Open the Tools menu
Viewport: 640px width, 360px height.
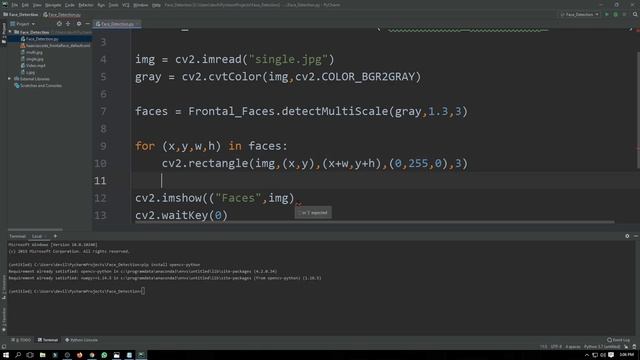coord(113,5)
